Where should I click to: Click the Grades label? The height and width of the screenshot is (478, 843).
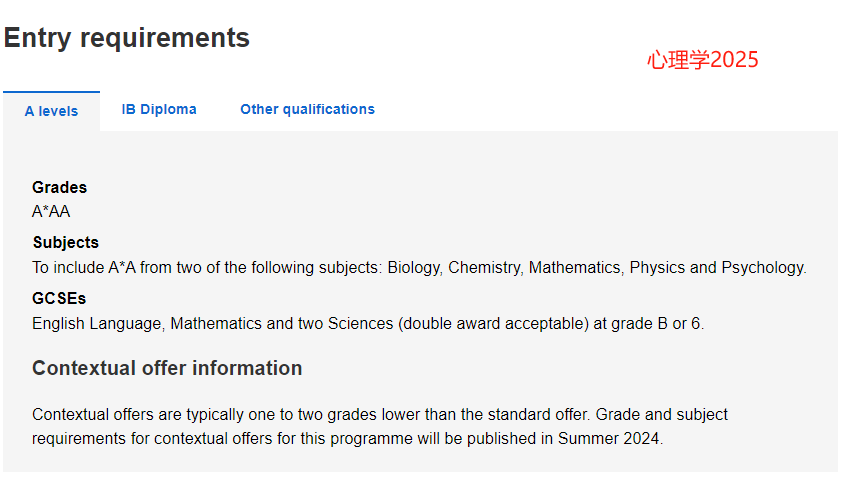tap(59, 188)
